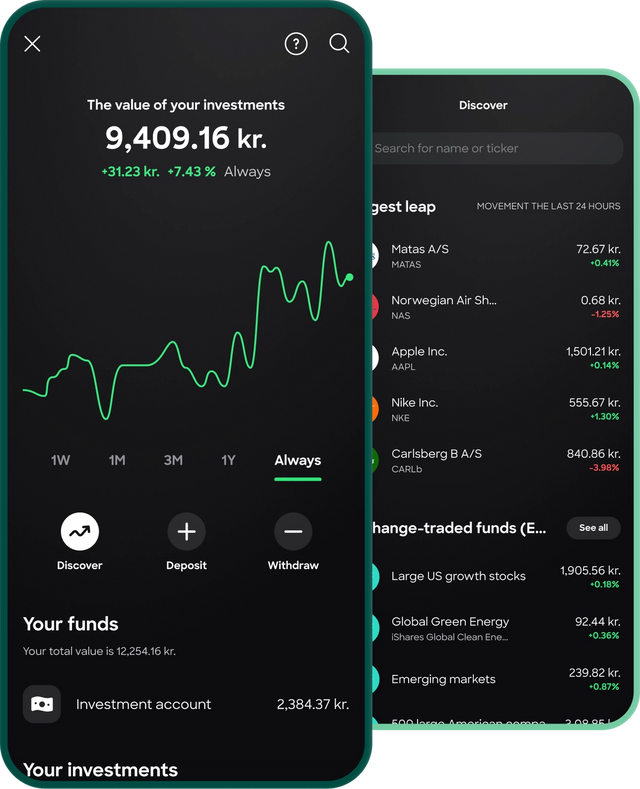Switch chart to 3M range
Screen dimensions: 640x789
pos(173,460)
